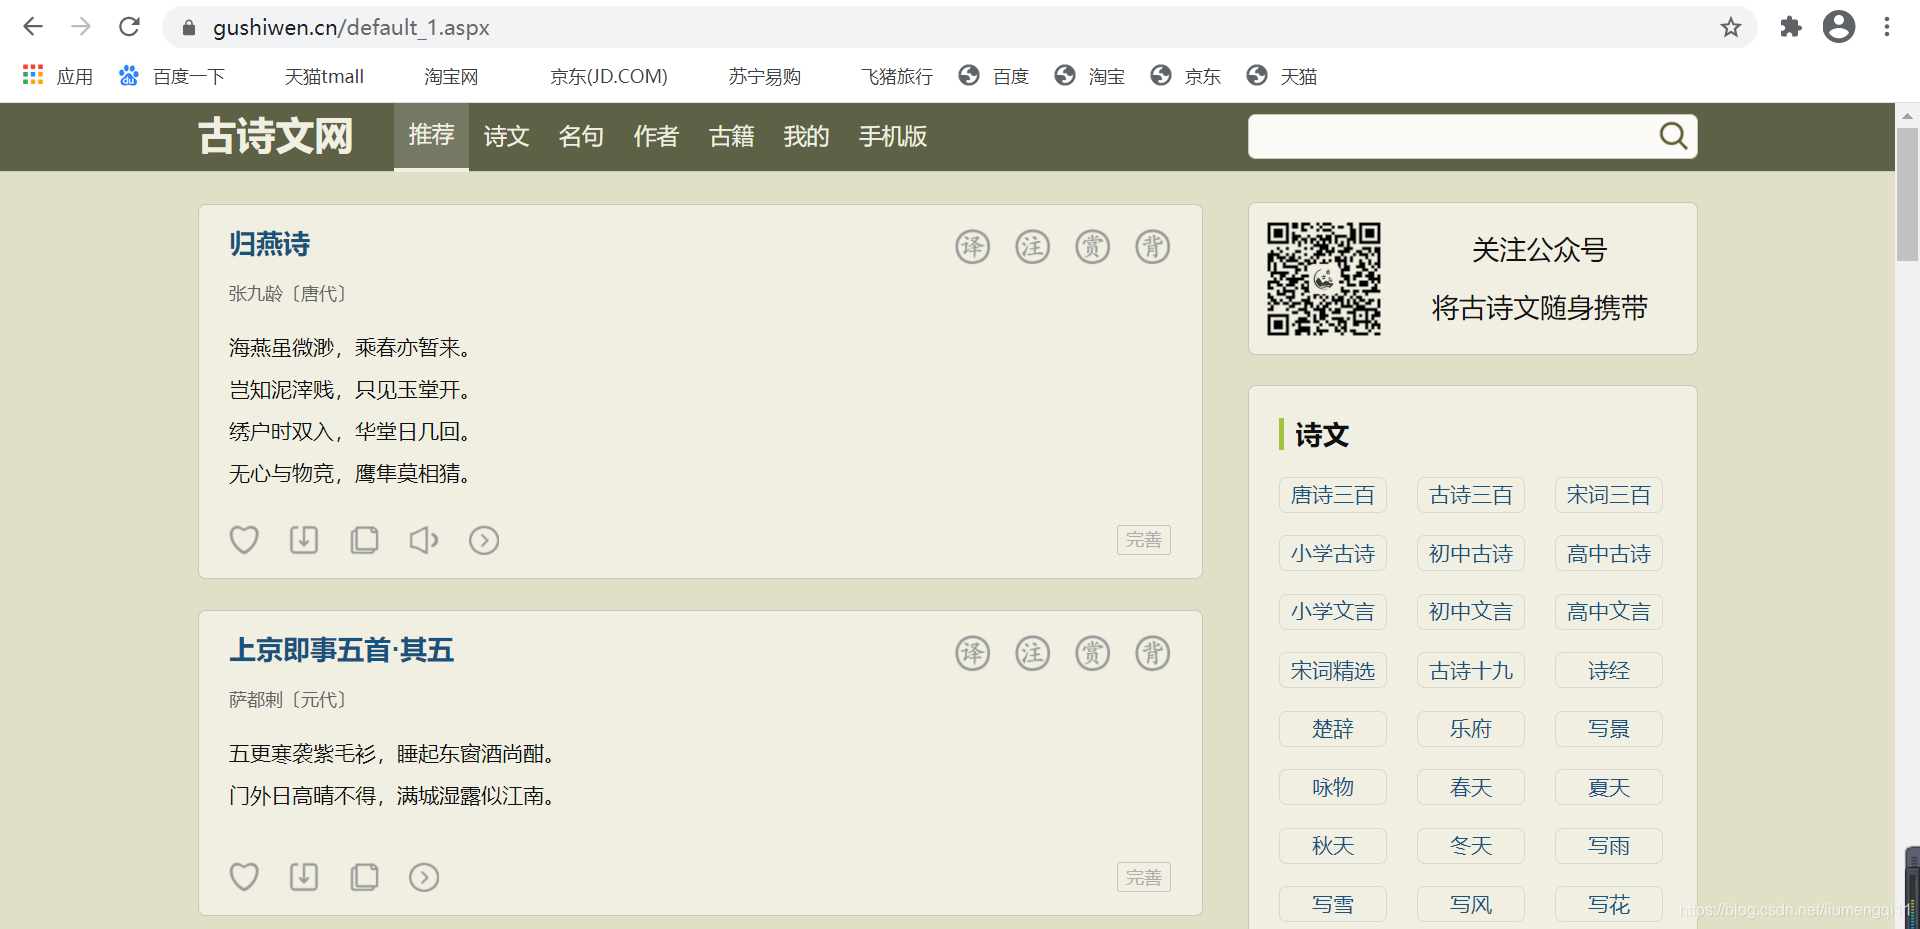
Task: Click the 完善 button for 上京即事五首·其五
Action: click(1144, 877)
